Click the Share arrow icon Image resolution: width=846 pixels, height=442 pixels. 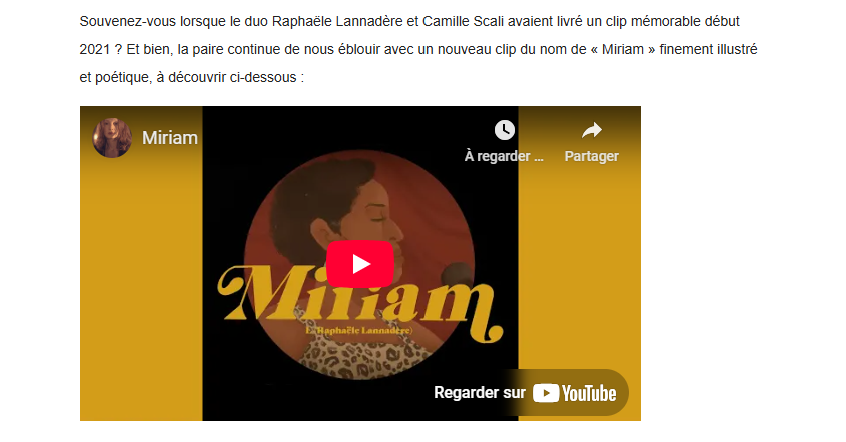click(x=592, y=130)
